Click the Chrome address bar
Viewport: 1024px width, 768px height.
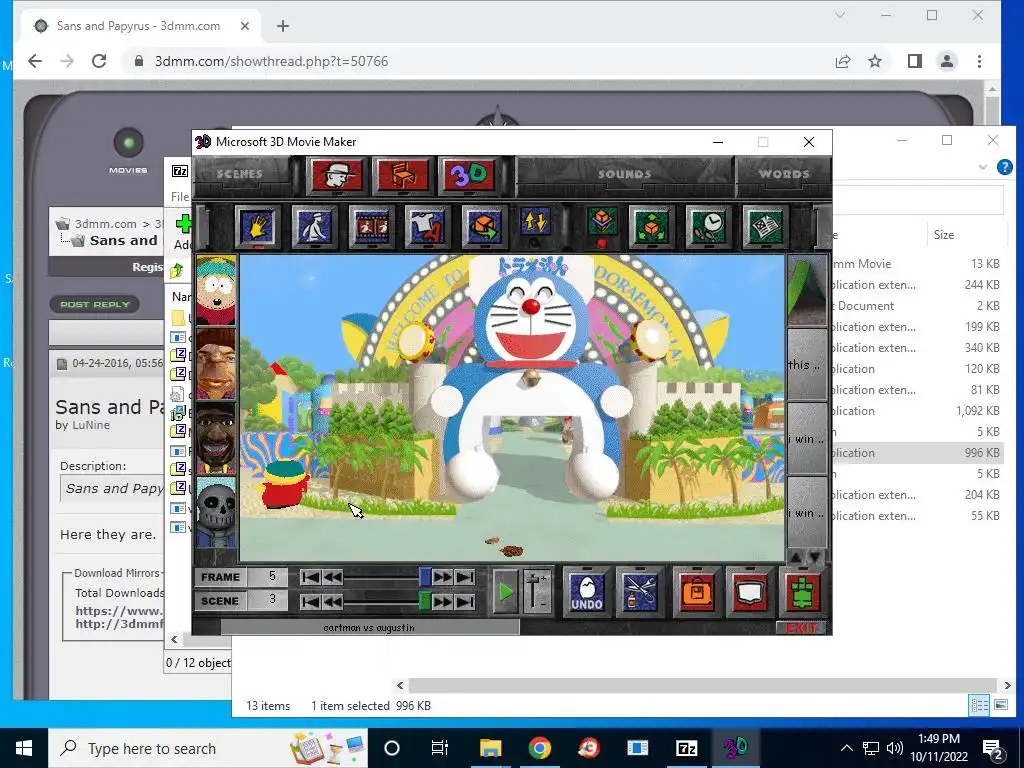coord(477,61)
